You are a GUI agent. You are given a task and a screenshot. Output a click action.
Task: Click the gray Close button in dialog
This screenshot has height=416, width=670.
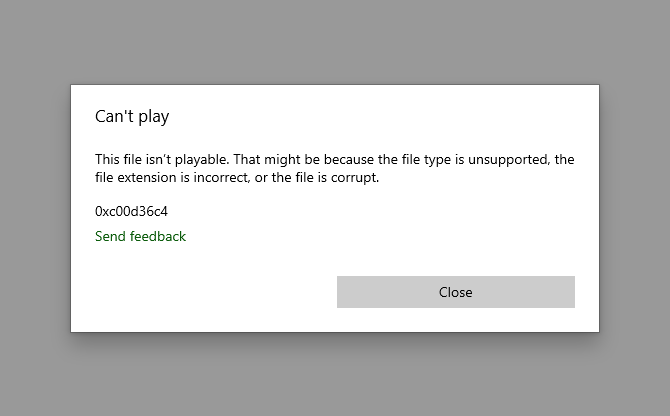coord(455,292)
